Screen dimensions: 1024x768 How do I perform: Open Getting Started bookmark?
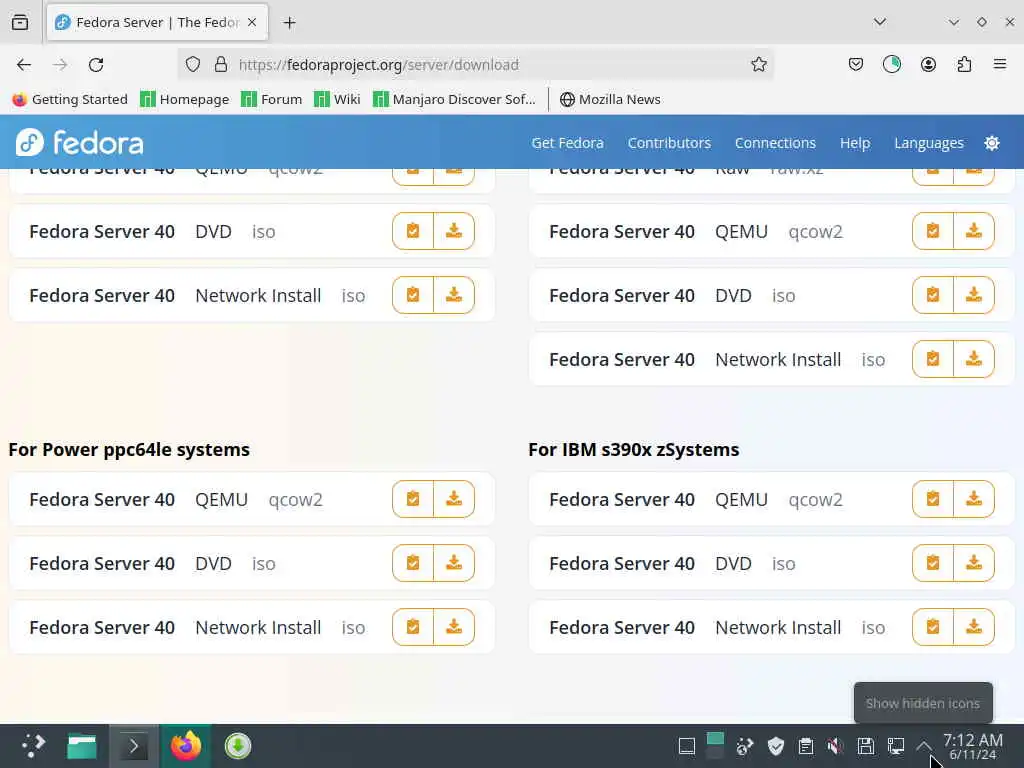coord(70,99)
